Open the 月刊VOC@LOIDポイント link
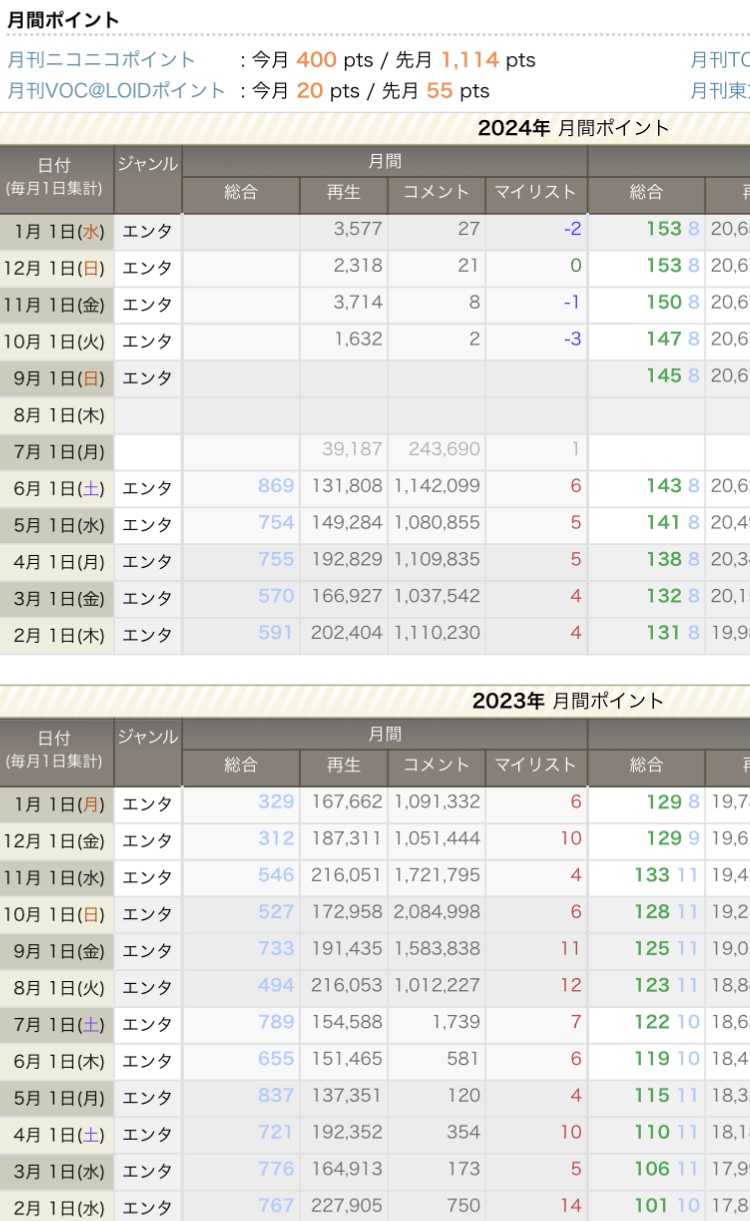 pos(117,91)
